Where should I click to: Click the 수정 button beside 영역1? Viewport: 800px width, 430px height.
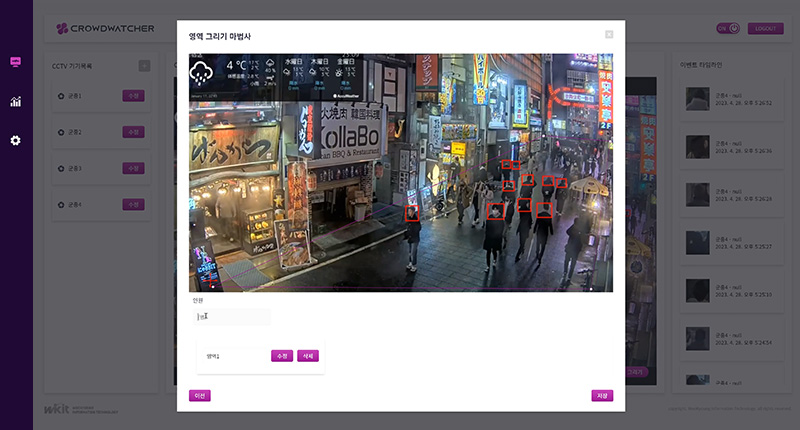pos(282,356)
